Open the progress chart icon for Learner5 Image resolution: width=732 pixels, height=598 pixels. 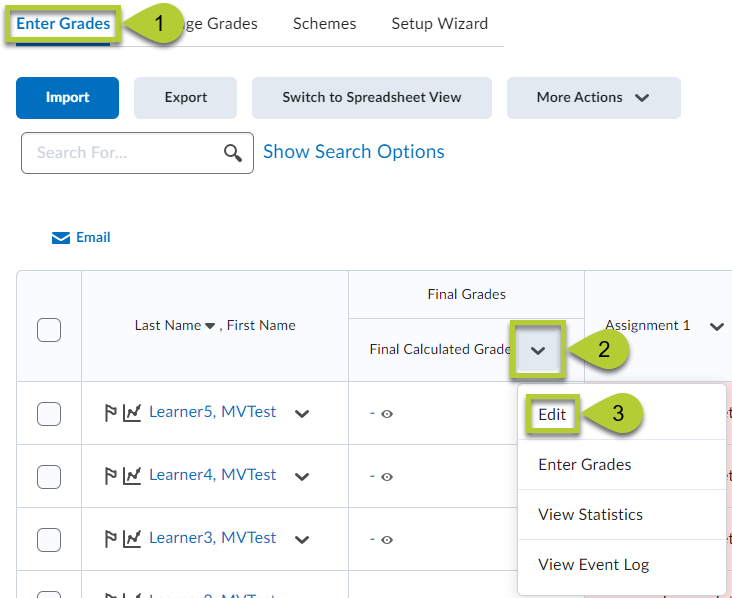[132, 413]
